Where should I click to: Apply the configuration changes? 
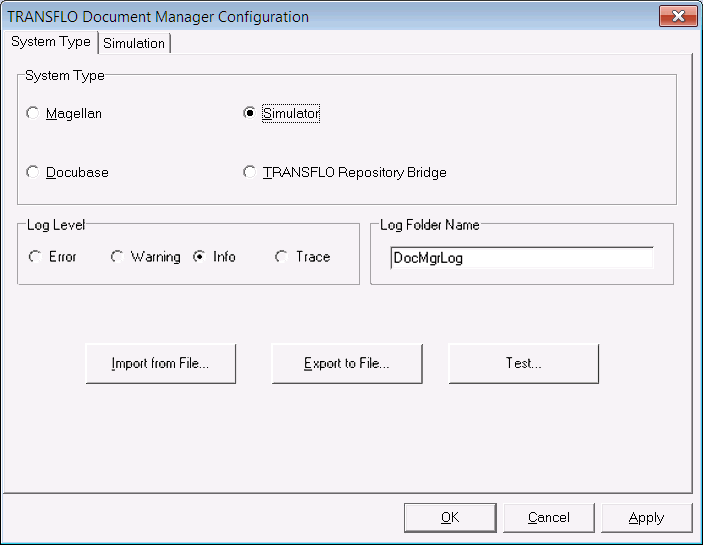pos(647,518)
